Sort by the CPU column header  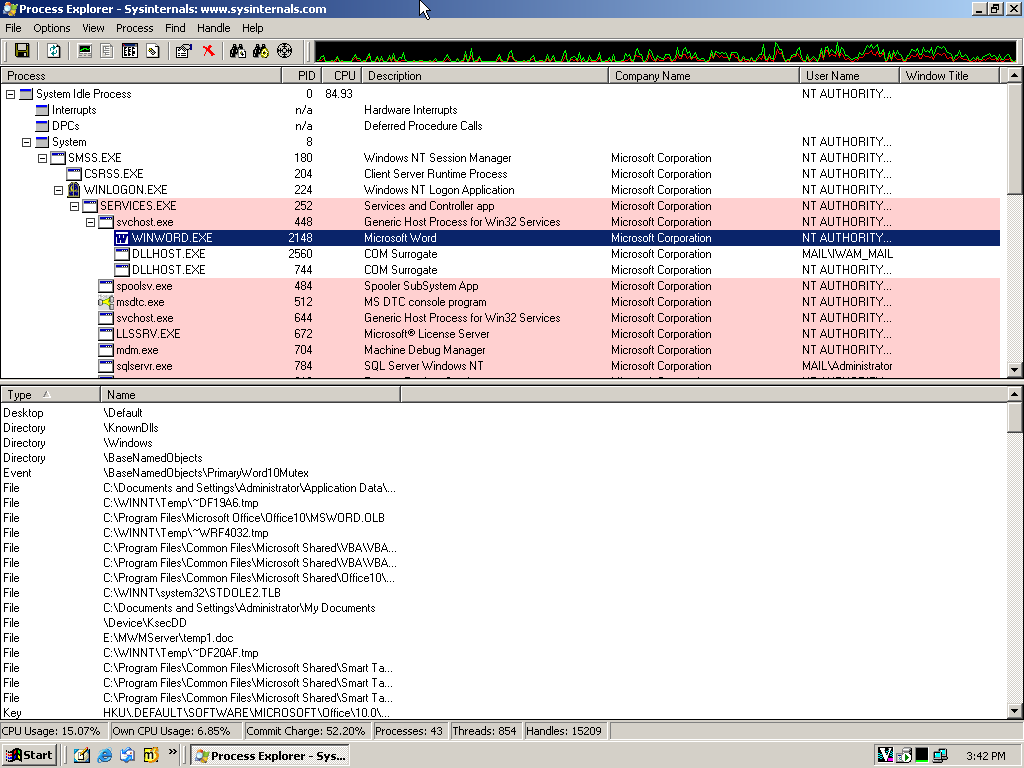click(x=340, y=76)
